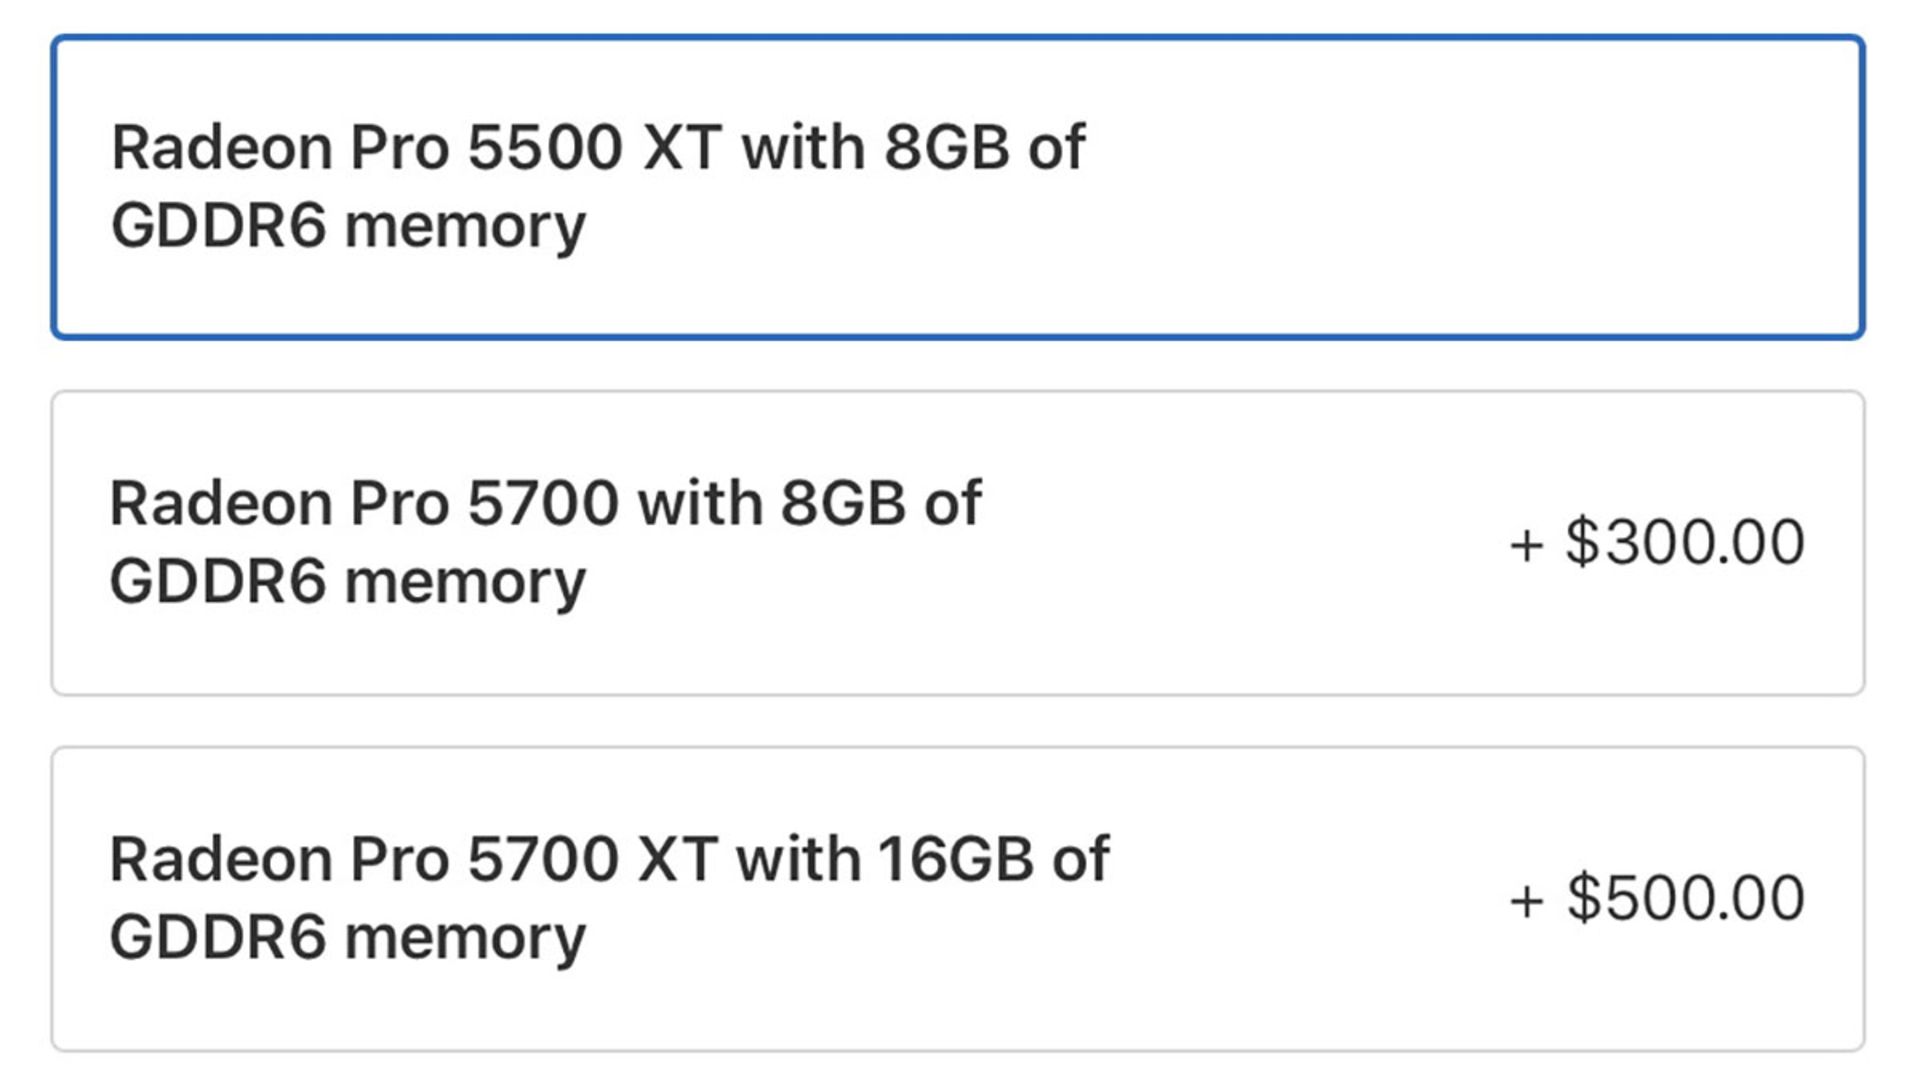Click the + $500.00 price label
This screenshot has height=1090, width=1920.
click(x=1657, y=898)
